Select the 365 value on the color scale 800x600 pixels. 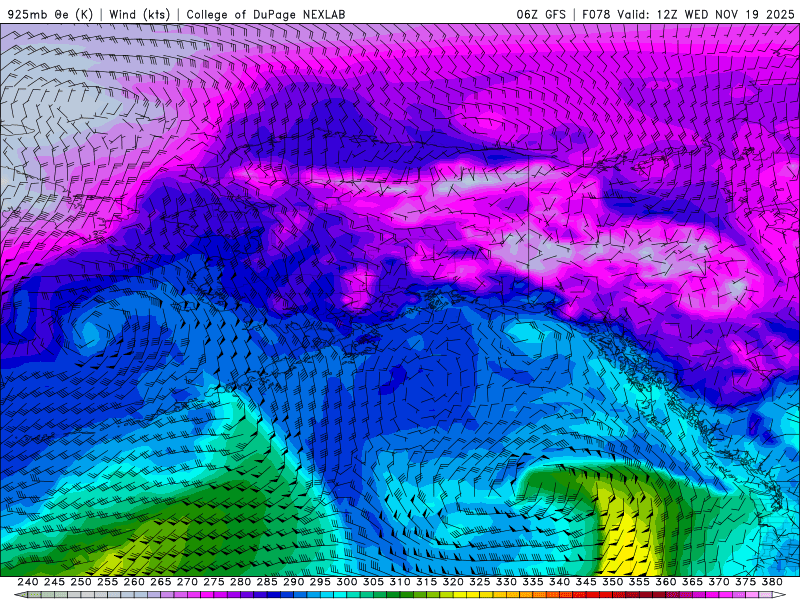[x=692, y=582]
